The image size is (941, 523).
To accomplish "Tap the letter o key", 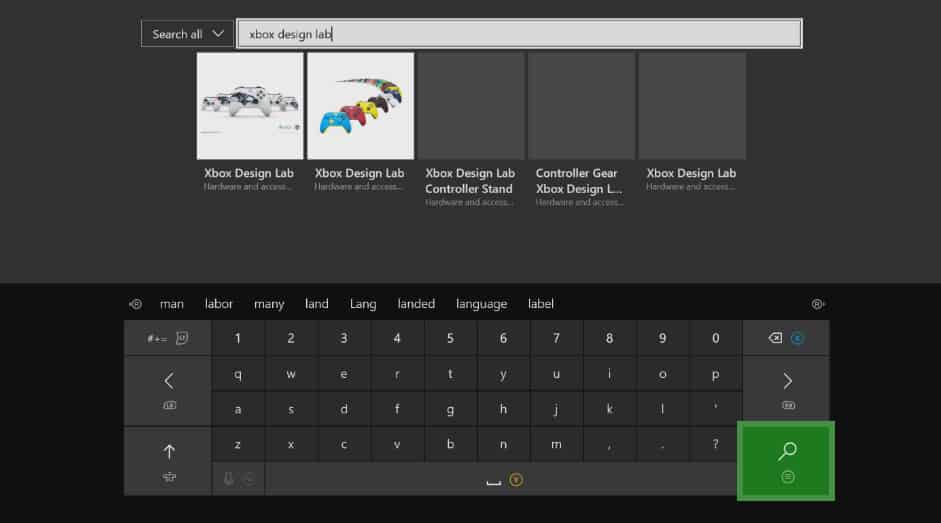I will pos(663,374).
